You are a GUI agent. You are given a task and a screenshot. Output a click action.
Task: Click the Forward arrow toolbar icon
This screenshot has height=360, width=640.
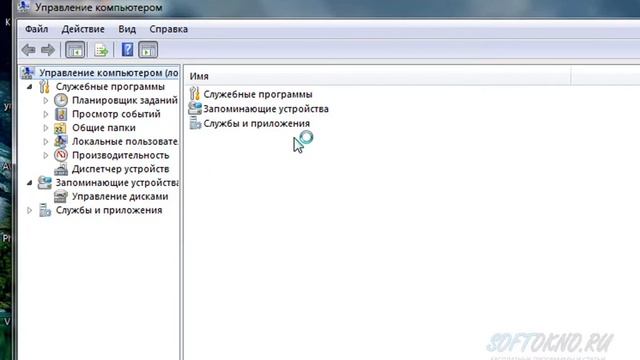pyautogui.click(x=48, y=50)
